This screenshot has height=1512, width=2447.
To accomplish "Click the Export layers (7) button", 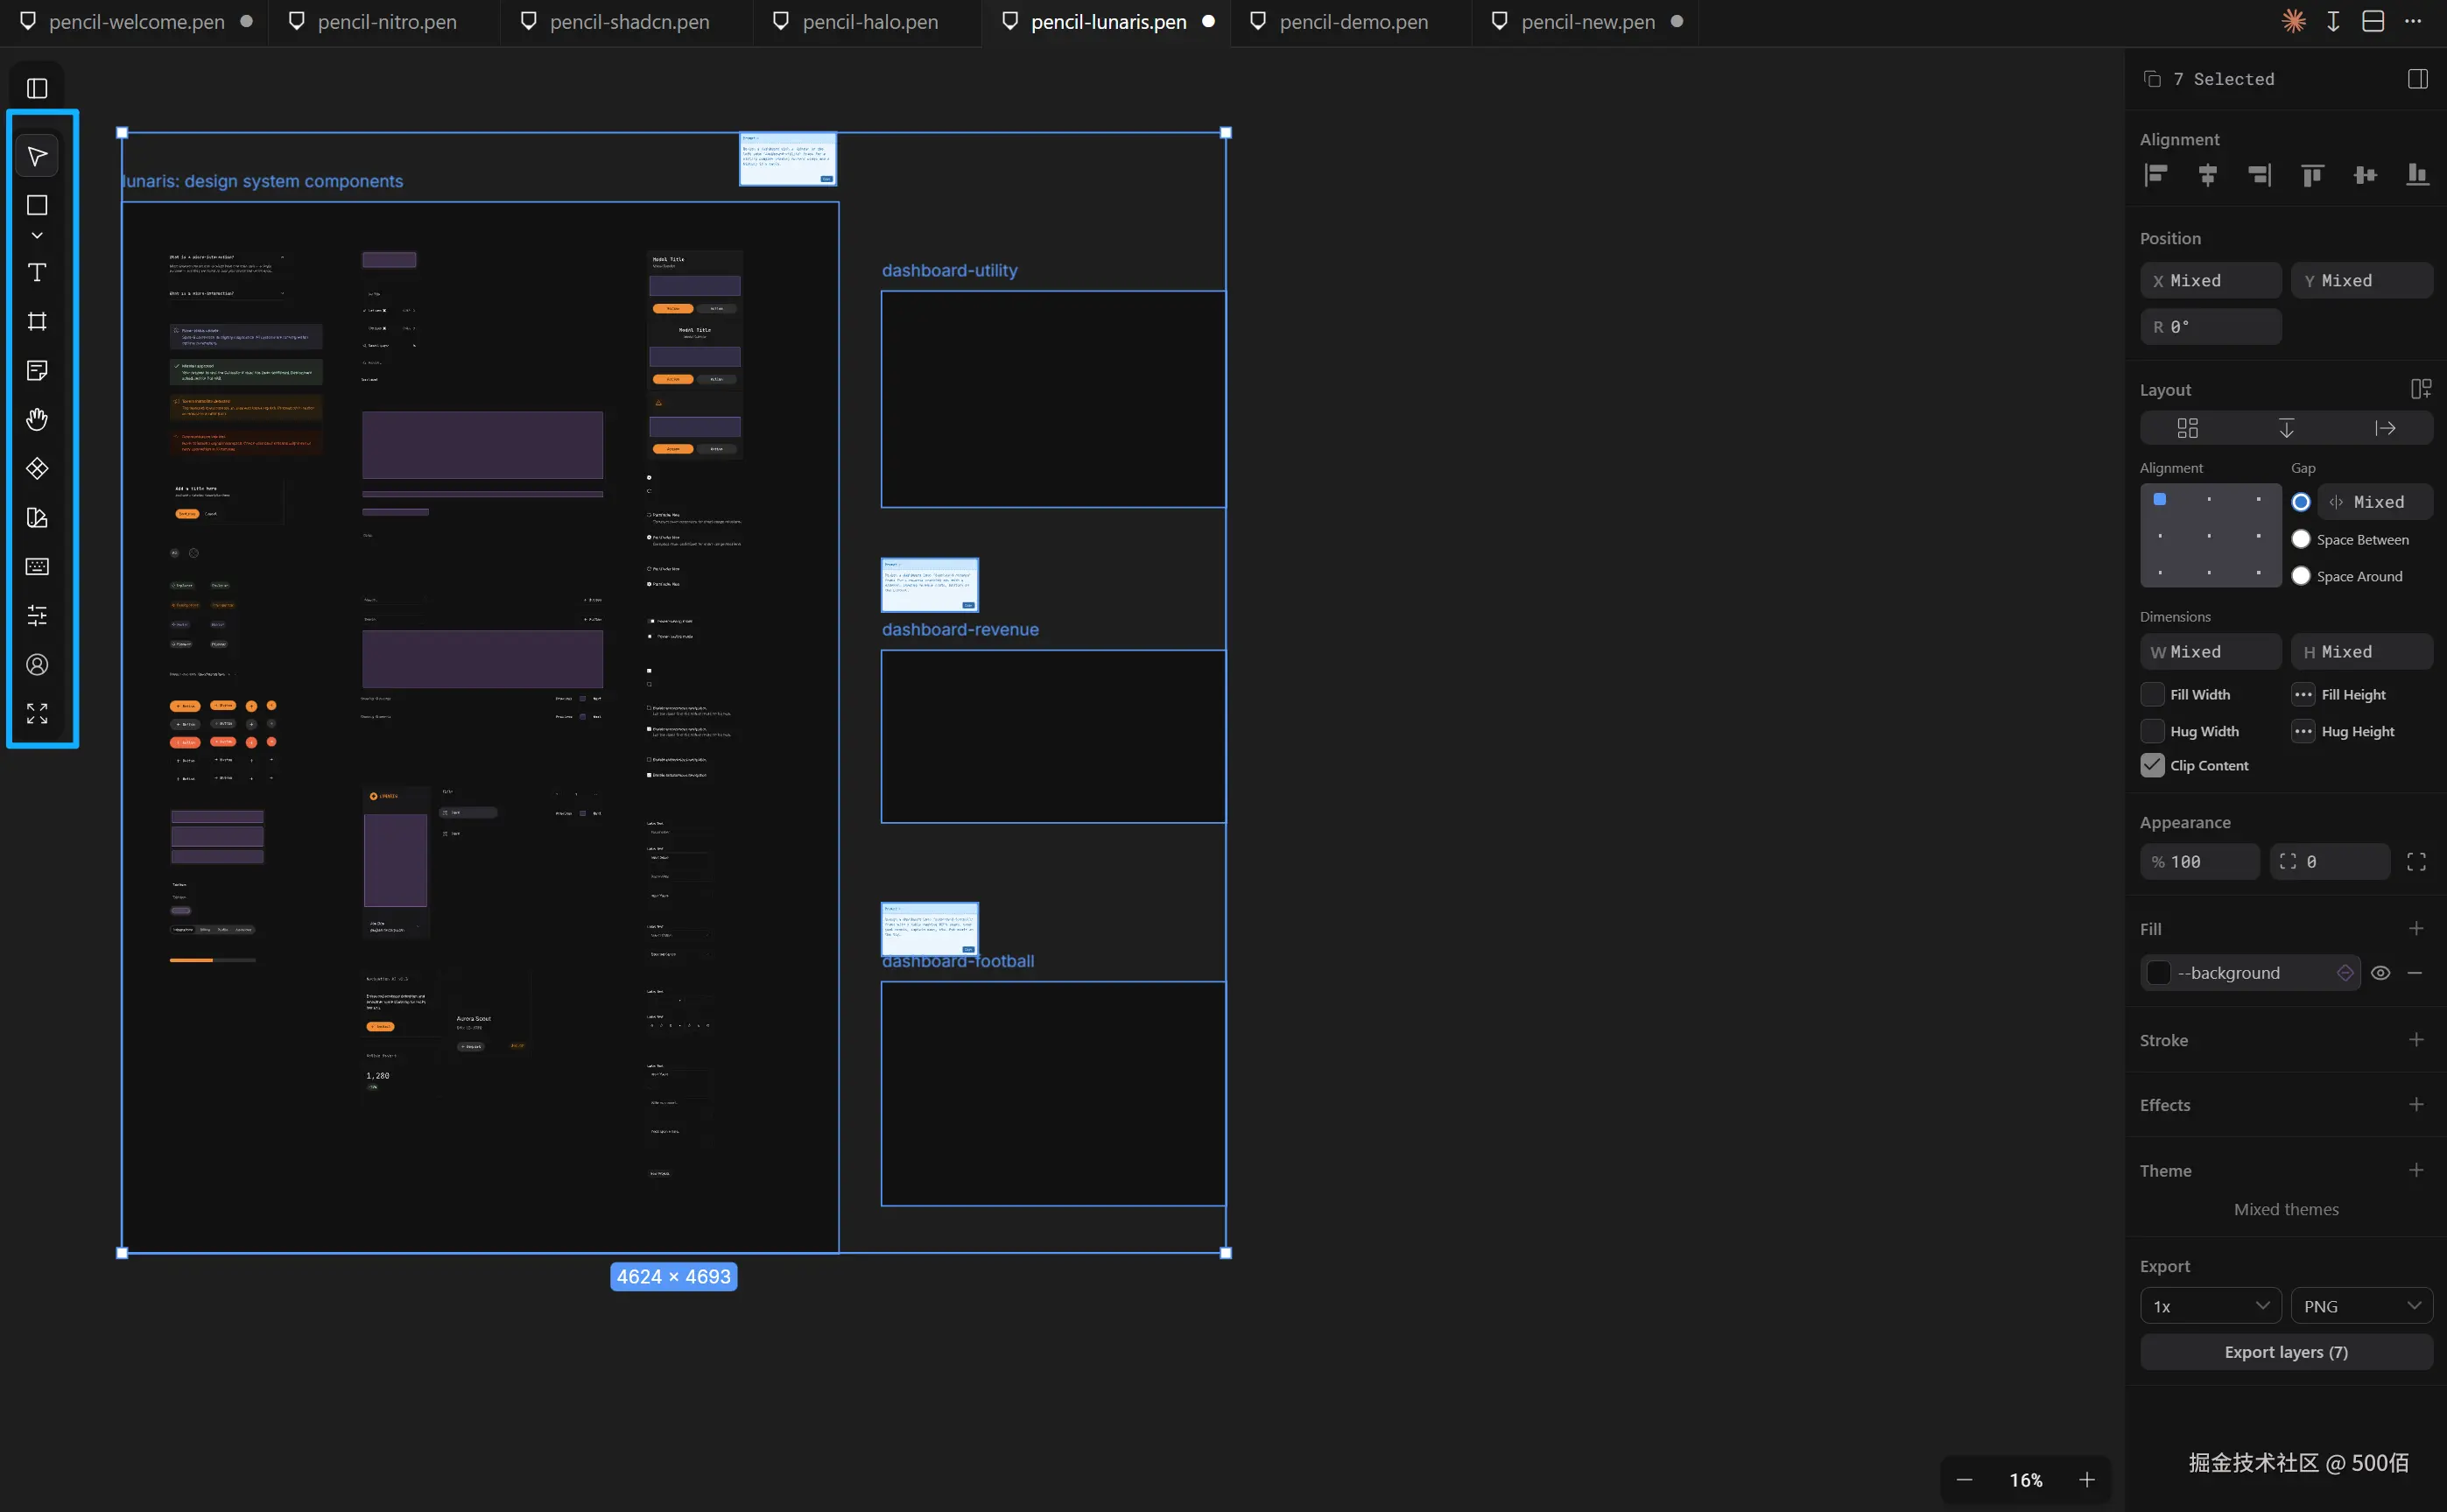I will (2285, 1352).
